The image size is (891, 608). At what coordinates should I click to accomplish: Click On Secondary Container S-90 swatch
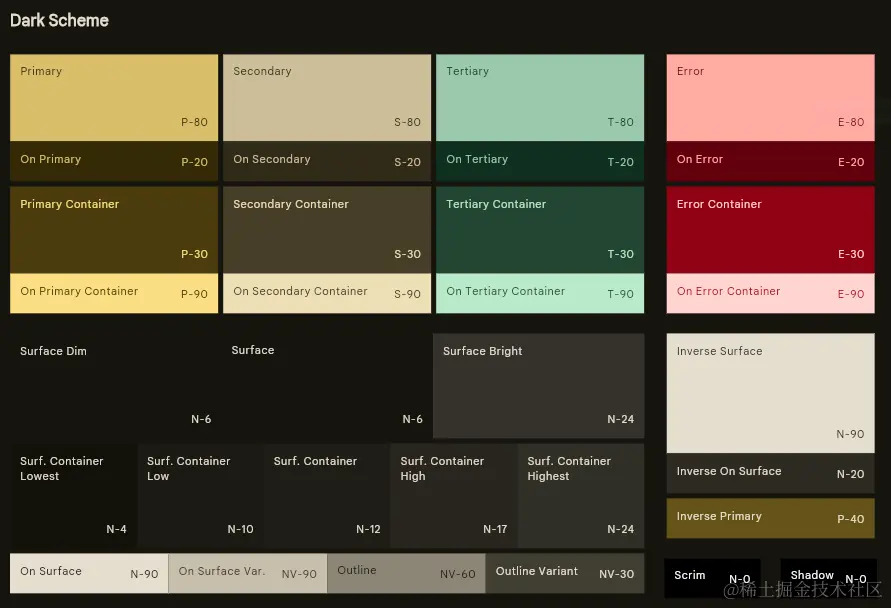click(327, 293)
